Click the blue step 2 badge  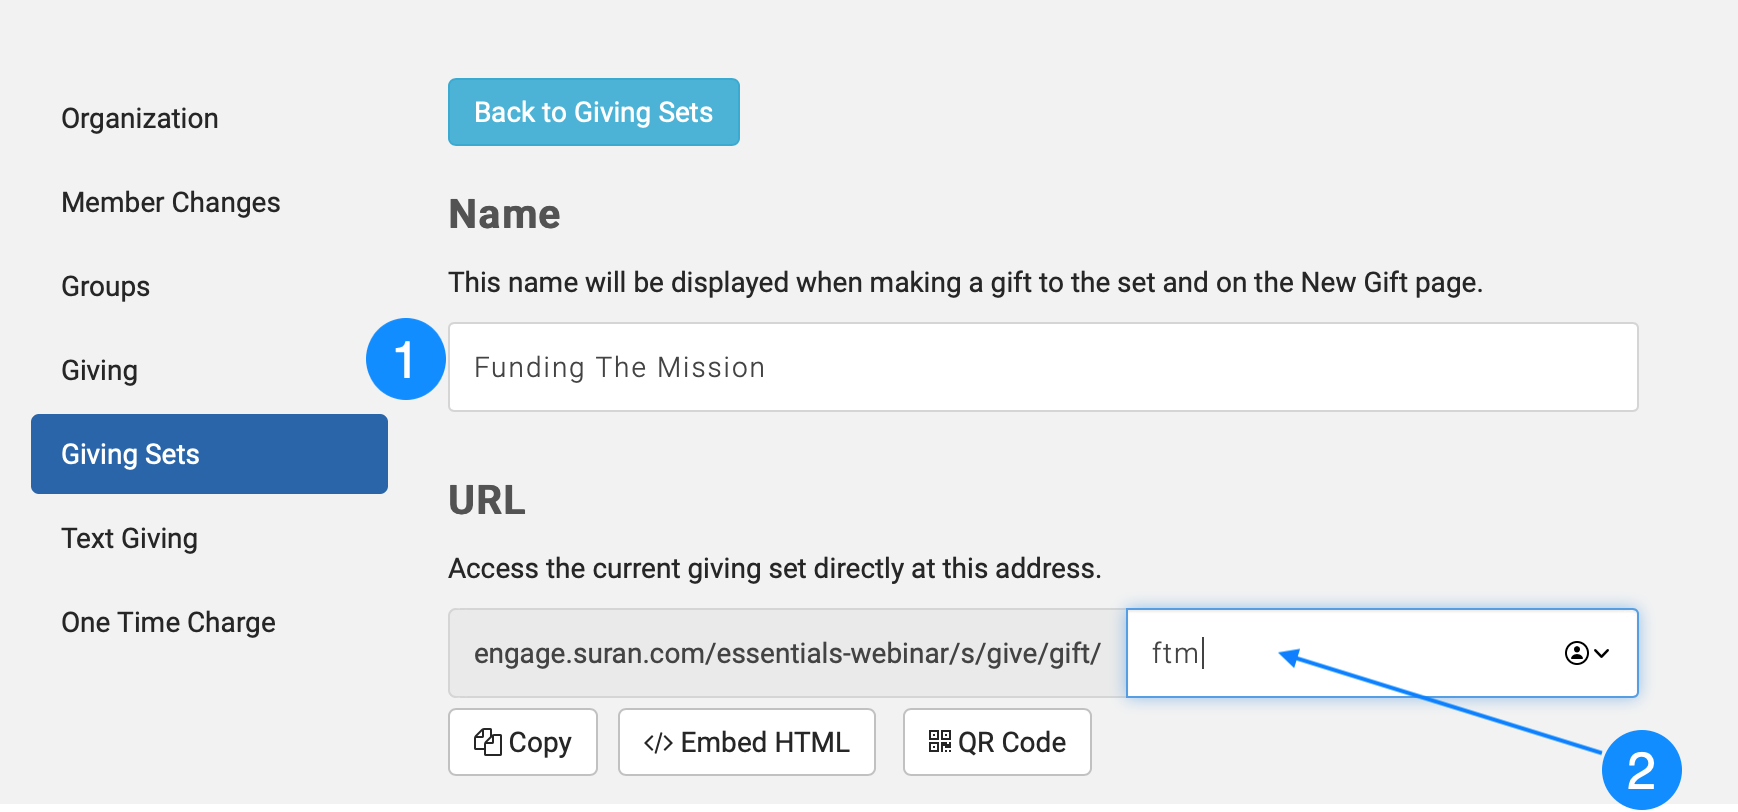1641,770
